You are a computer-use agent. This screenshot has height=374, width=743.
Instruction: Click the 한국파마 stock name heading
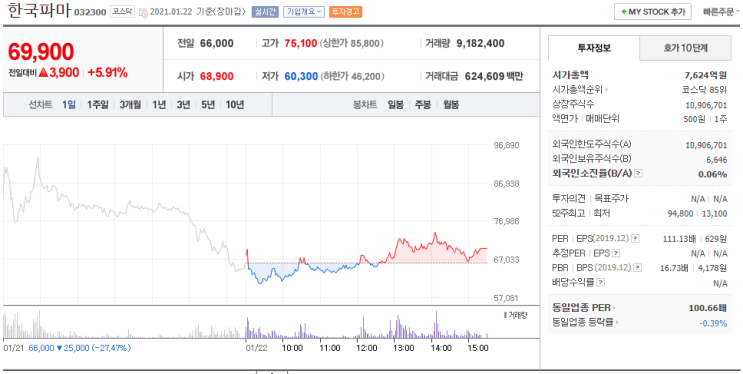pos(39,11)
